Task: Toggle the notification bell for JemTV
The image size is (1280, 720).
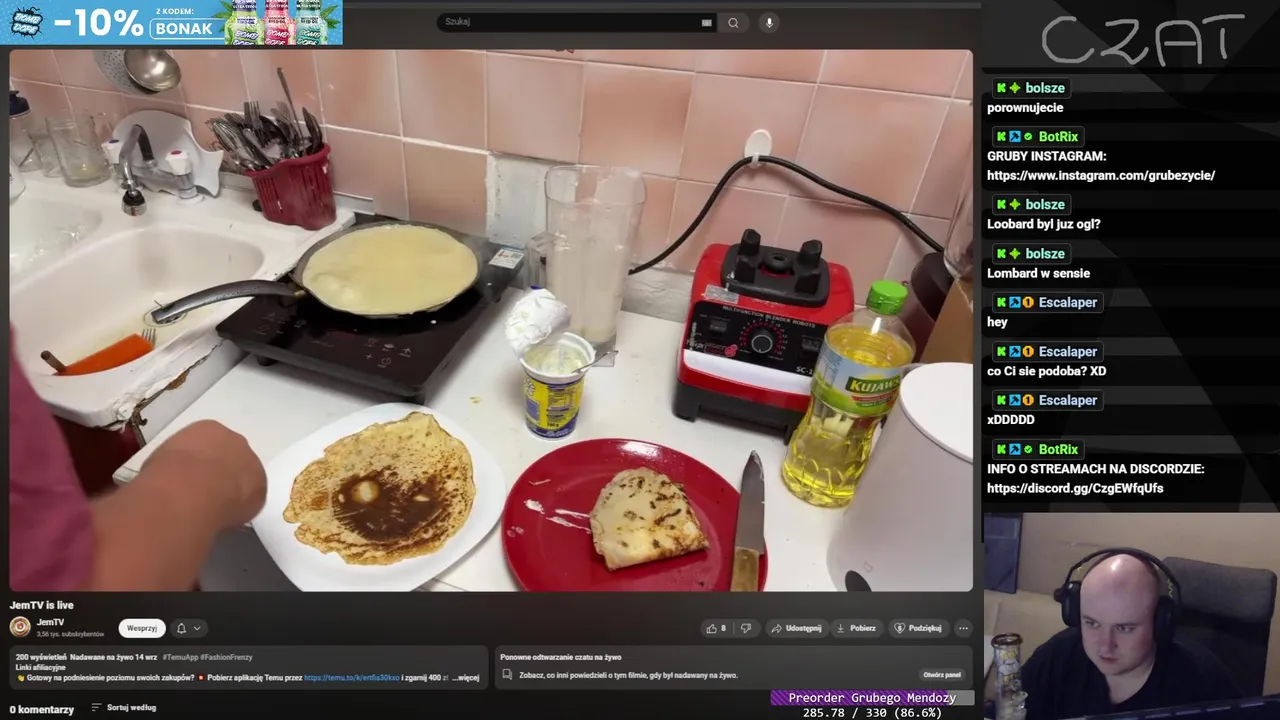Action: (x=181, y=628)
